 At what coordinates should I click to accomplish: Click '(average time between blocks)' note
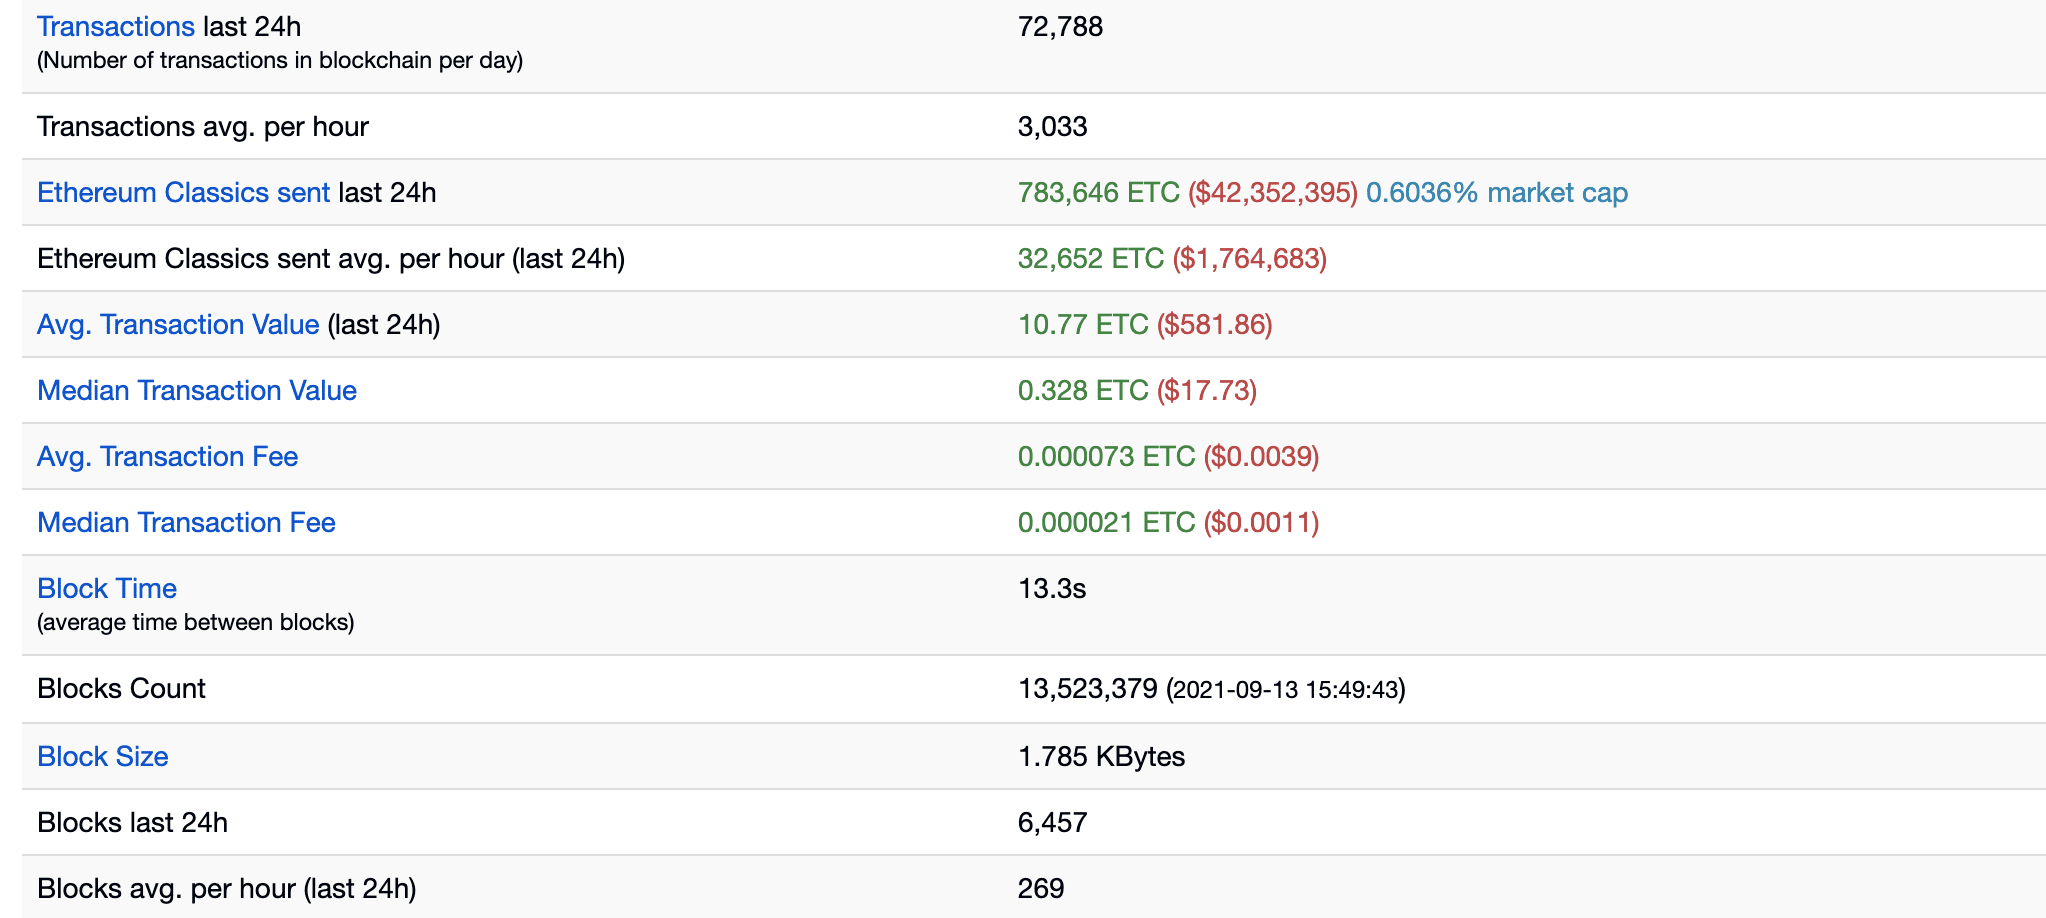point(196,622)
